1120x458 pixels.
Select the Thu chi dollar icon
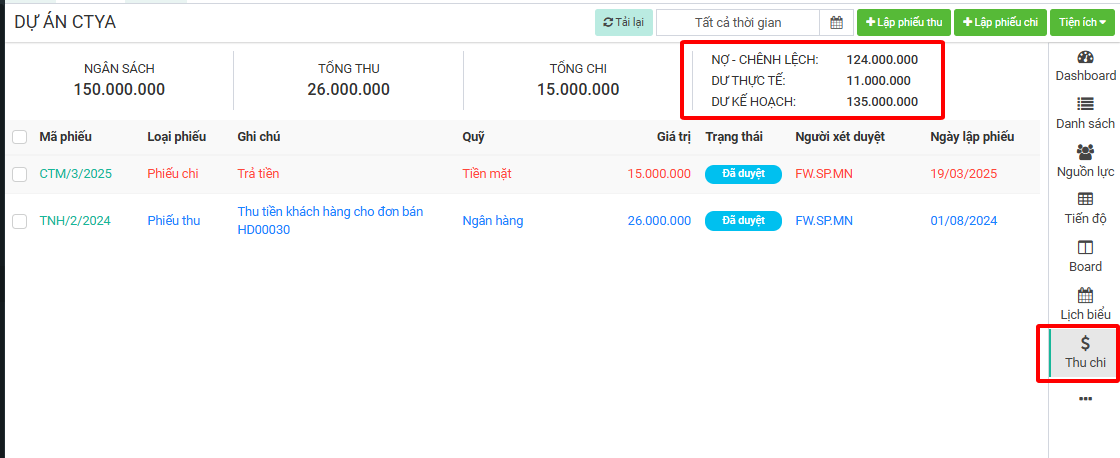coord(1085,344)
